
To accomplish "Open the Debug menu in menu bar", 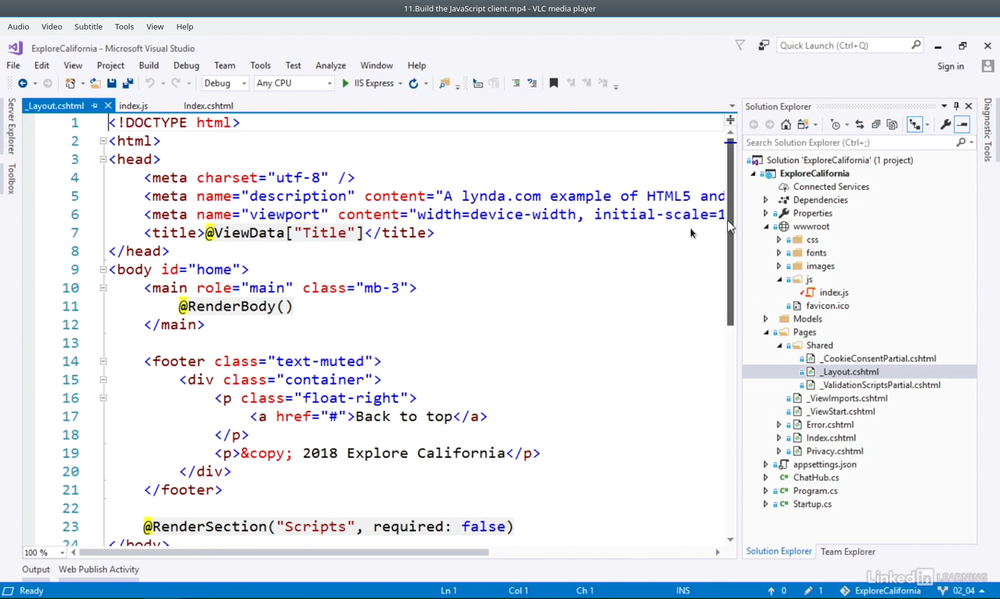I will tap(186, 65).
